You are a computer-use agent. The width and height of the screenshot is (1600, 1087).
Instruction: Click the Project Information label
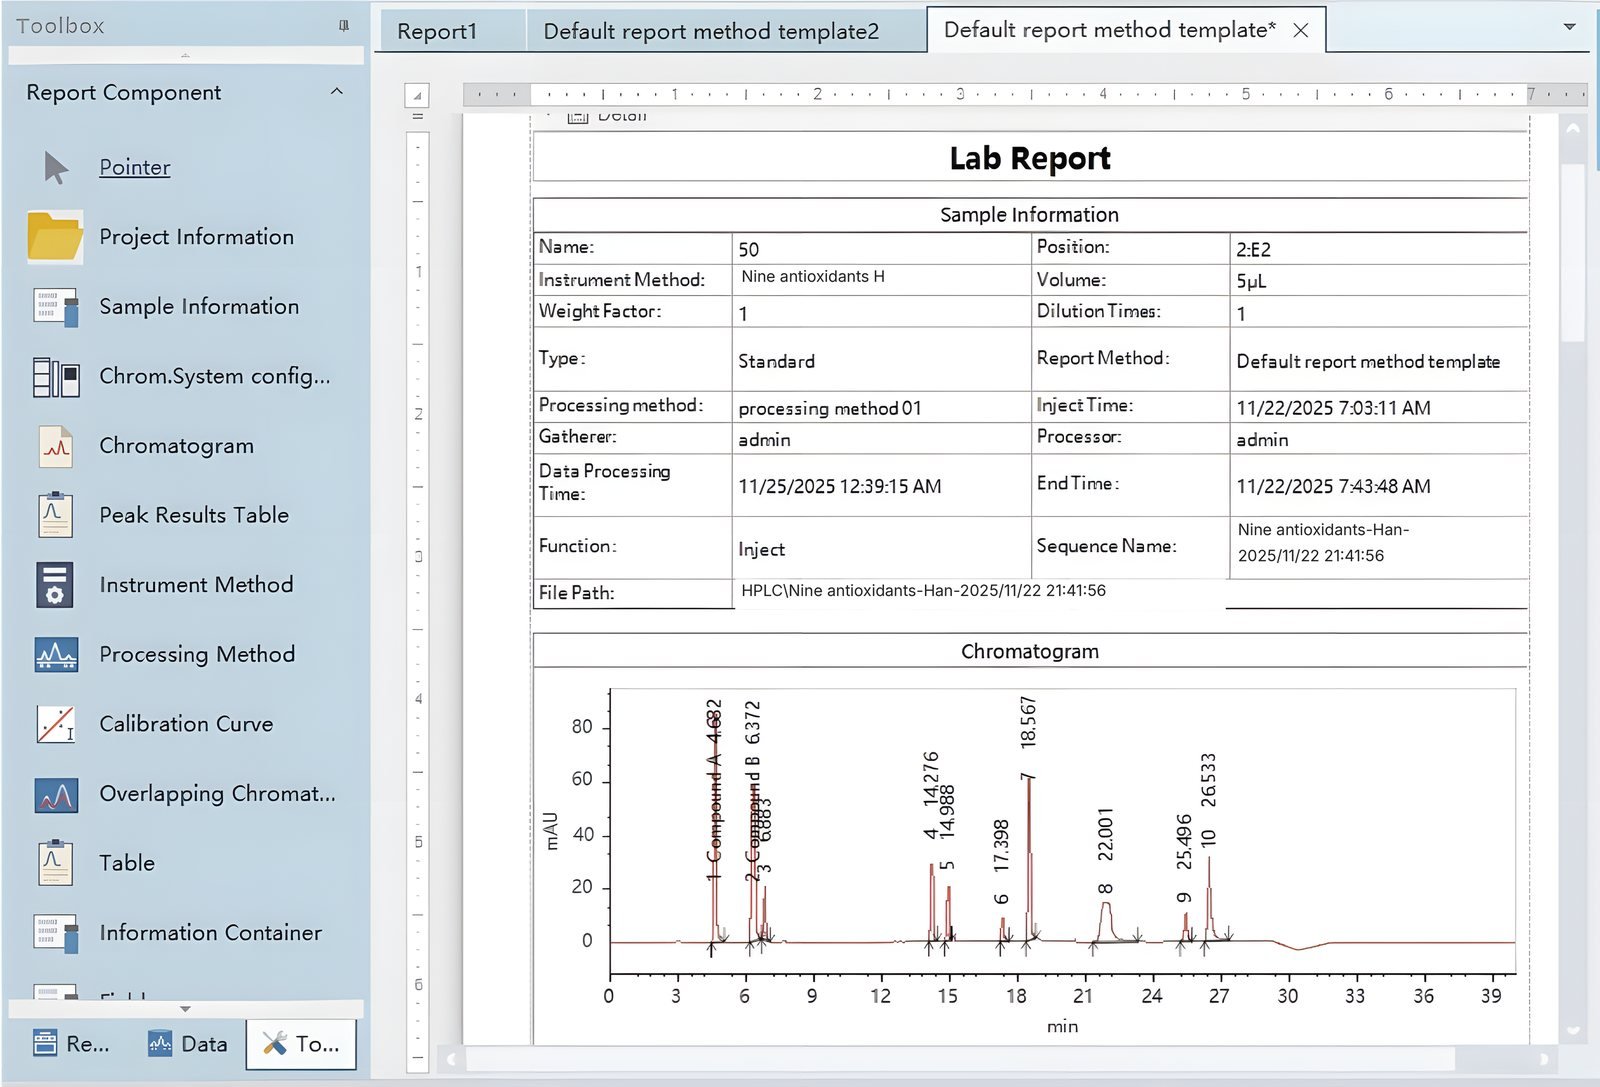(x=197, y=237)
